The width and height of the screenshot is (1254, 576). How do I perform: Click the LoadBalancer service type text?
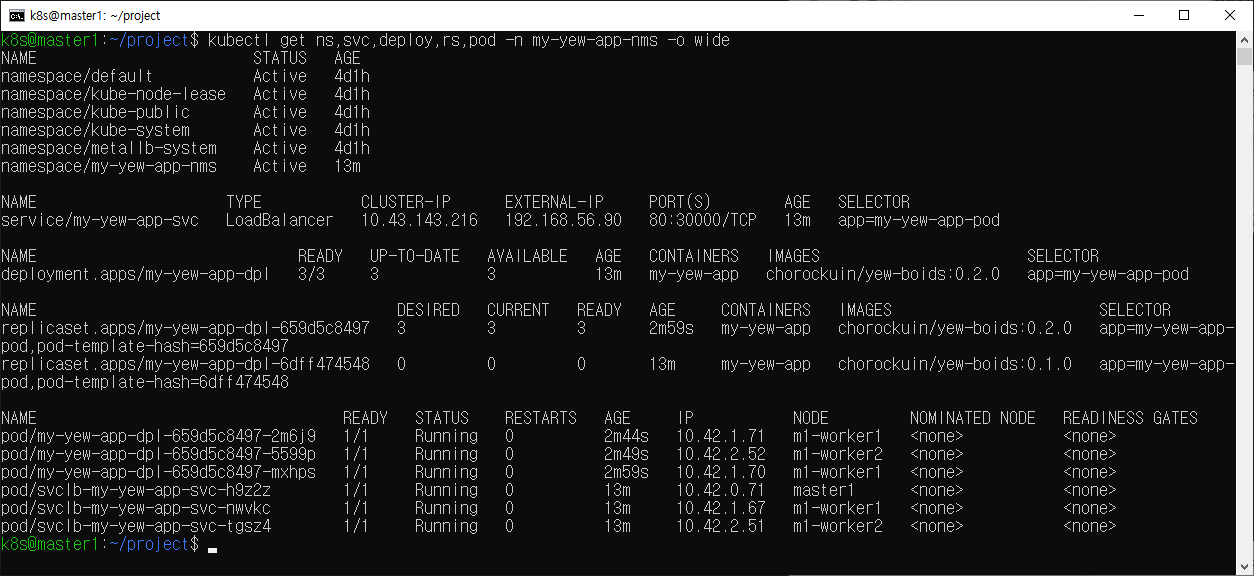tap(279, 220)
